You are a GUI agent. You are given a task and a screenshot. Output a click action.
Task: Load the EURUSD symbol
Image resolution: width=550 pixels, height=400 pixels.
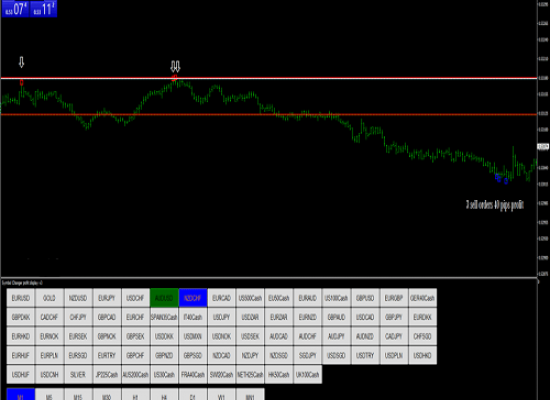pos(21,298)
